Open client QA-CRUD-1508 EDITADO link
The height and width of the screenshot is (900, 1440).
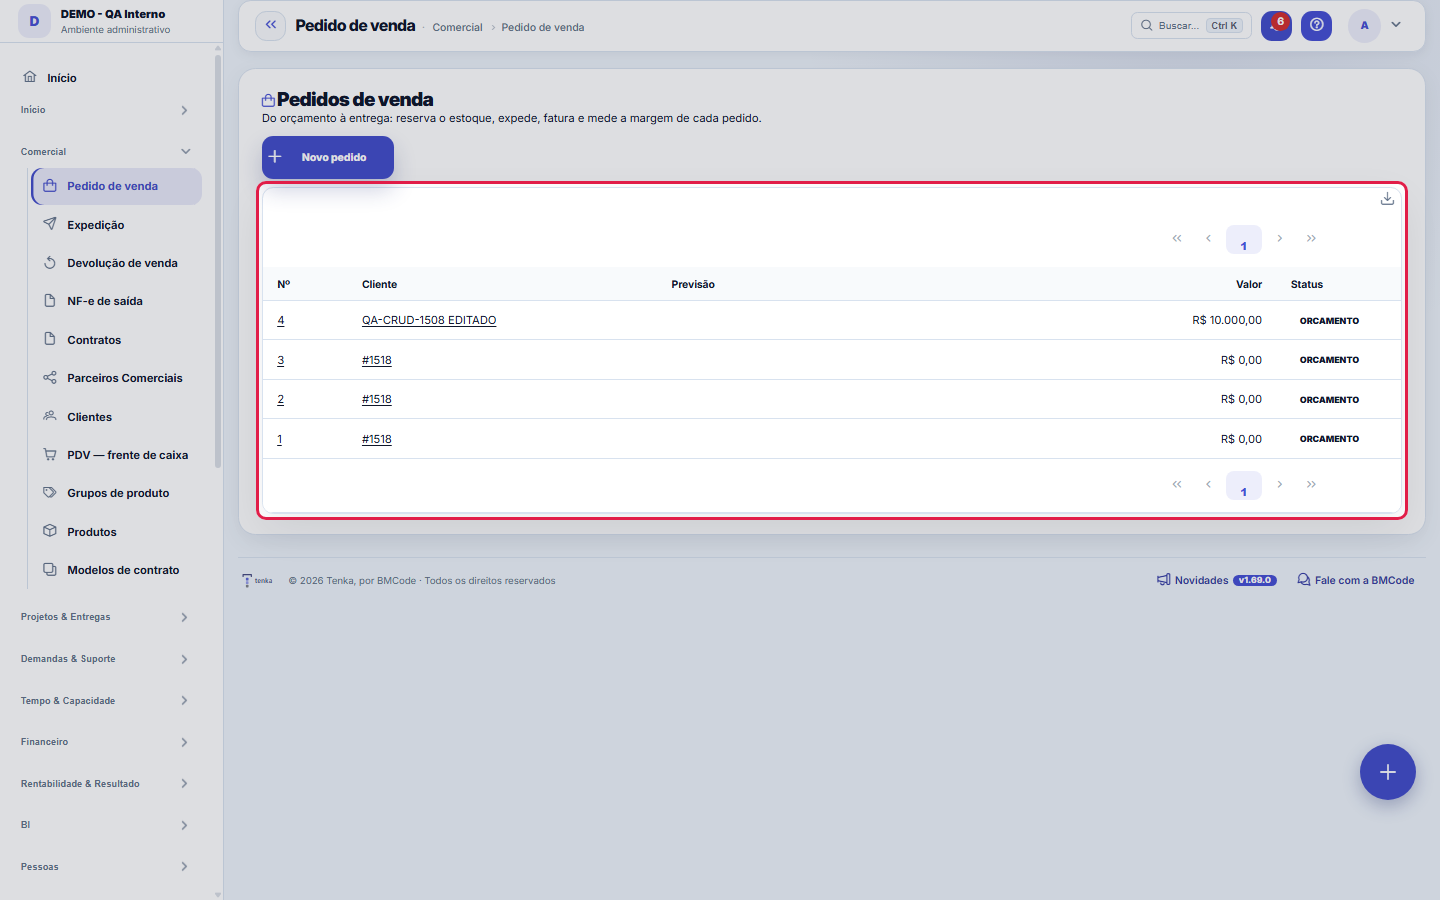[429, 320]
